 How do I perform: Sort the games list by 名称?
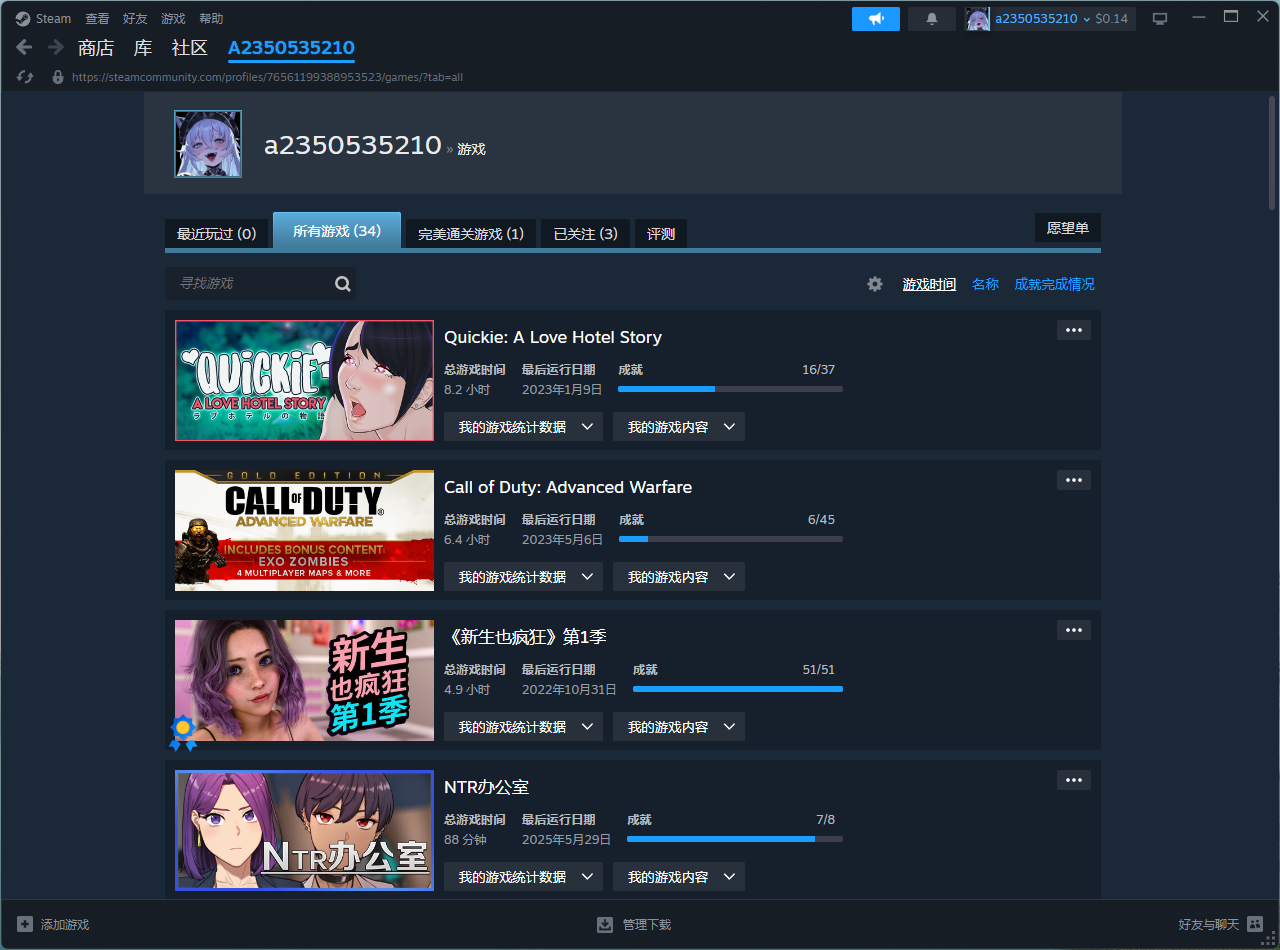(985, 284)
